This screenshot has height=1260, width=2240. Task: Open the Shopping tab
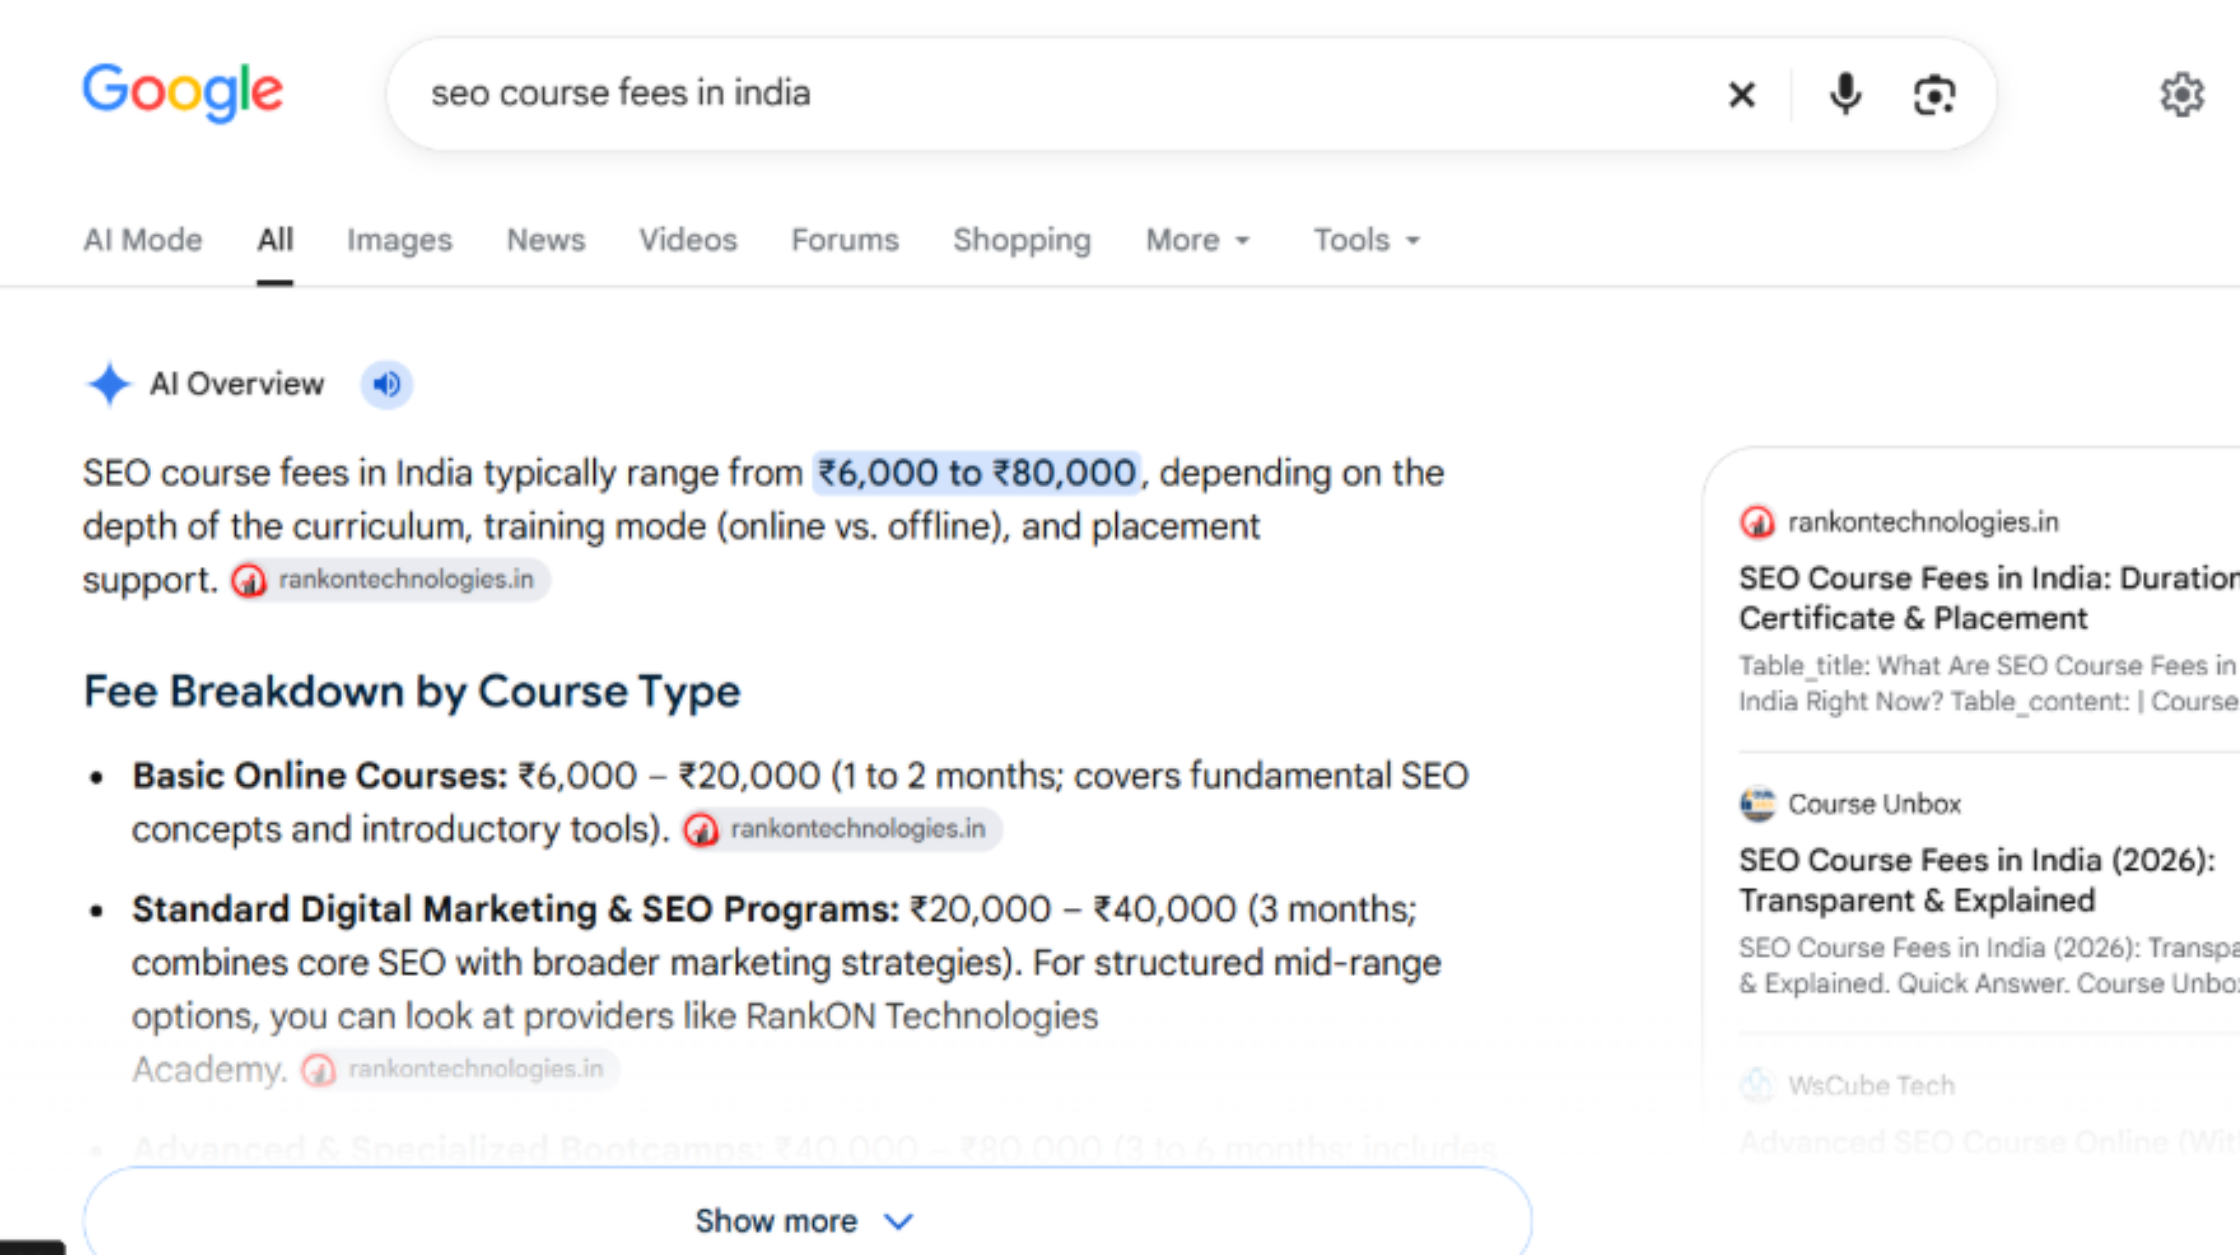pyautogui.click(x=1022, y=240)
